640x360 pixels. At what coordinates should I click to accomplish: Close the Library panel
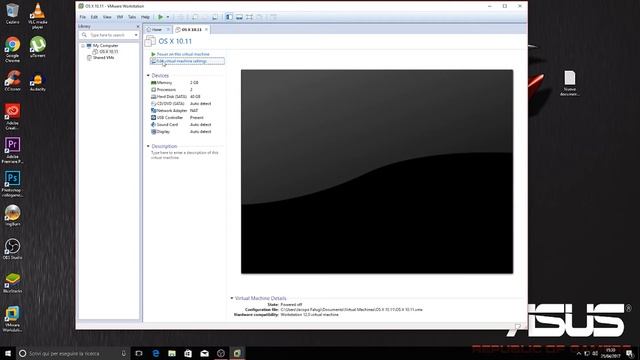click(x=138, y=26)
